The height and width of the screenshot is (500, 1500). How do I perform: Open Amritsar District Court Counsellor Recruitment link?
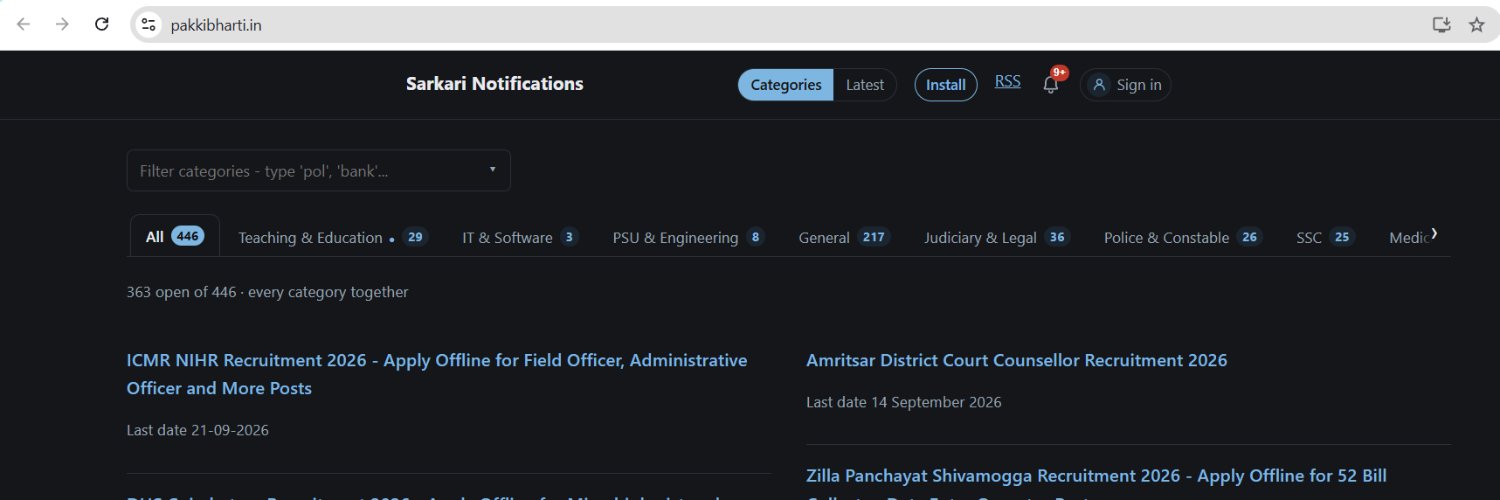pyautogui.click(x=1017, y=360)
